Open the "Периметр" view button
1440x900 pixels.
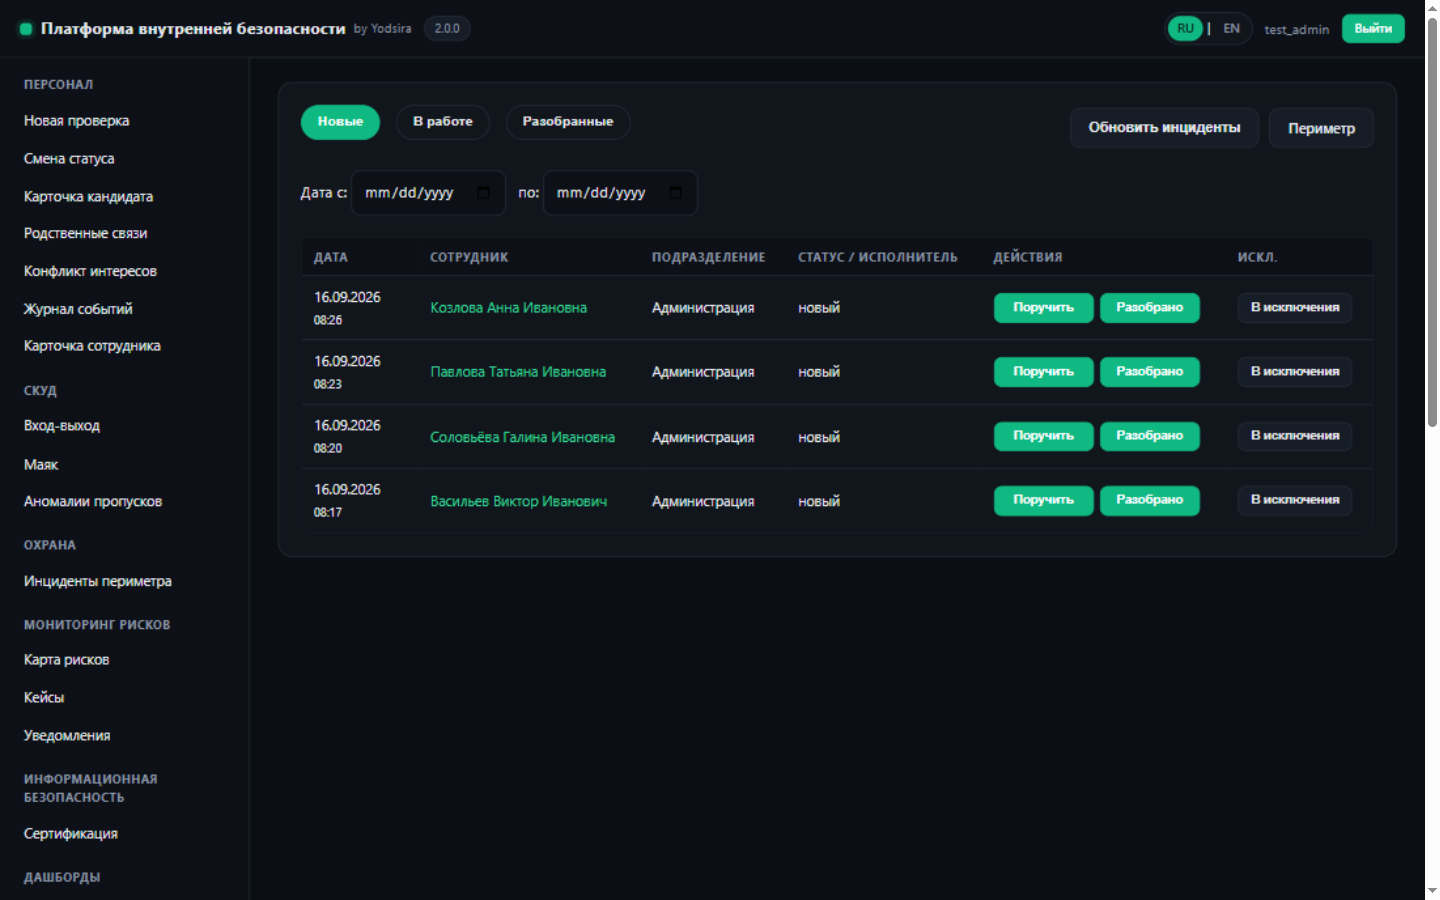pos(1321,128)
